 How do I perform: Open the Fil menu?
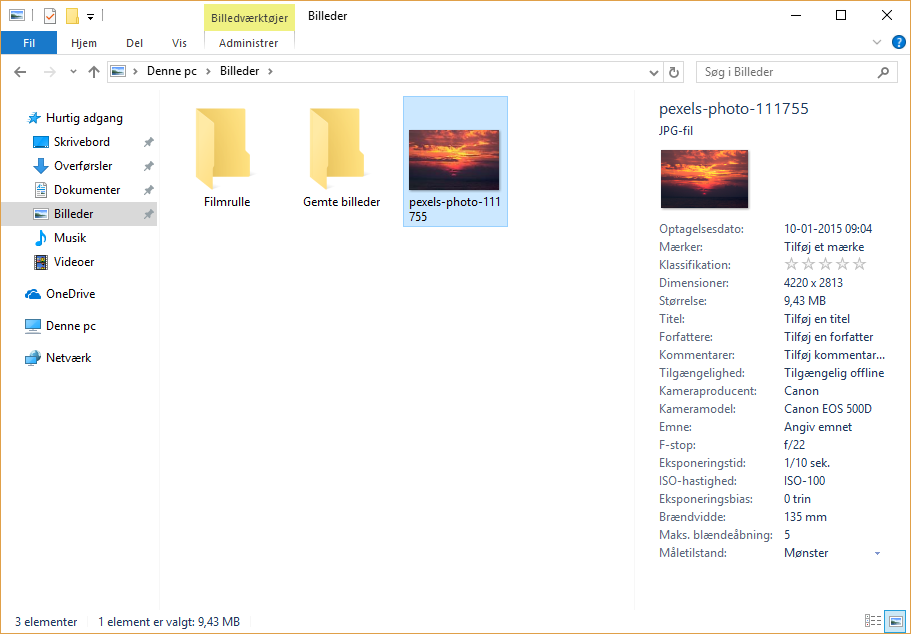pos(29,42)
